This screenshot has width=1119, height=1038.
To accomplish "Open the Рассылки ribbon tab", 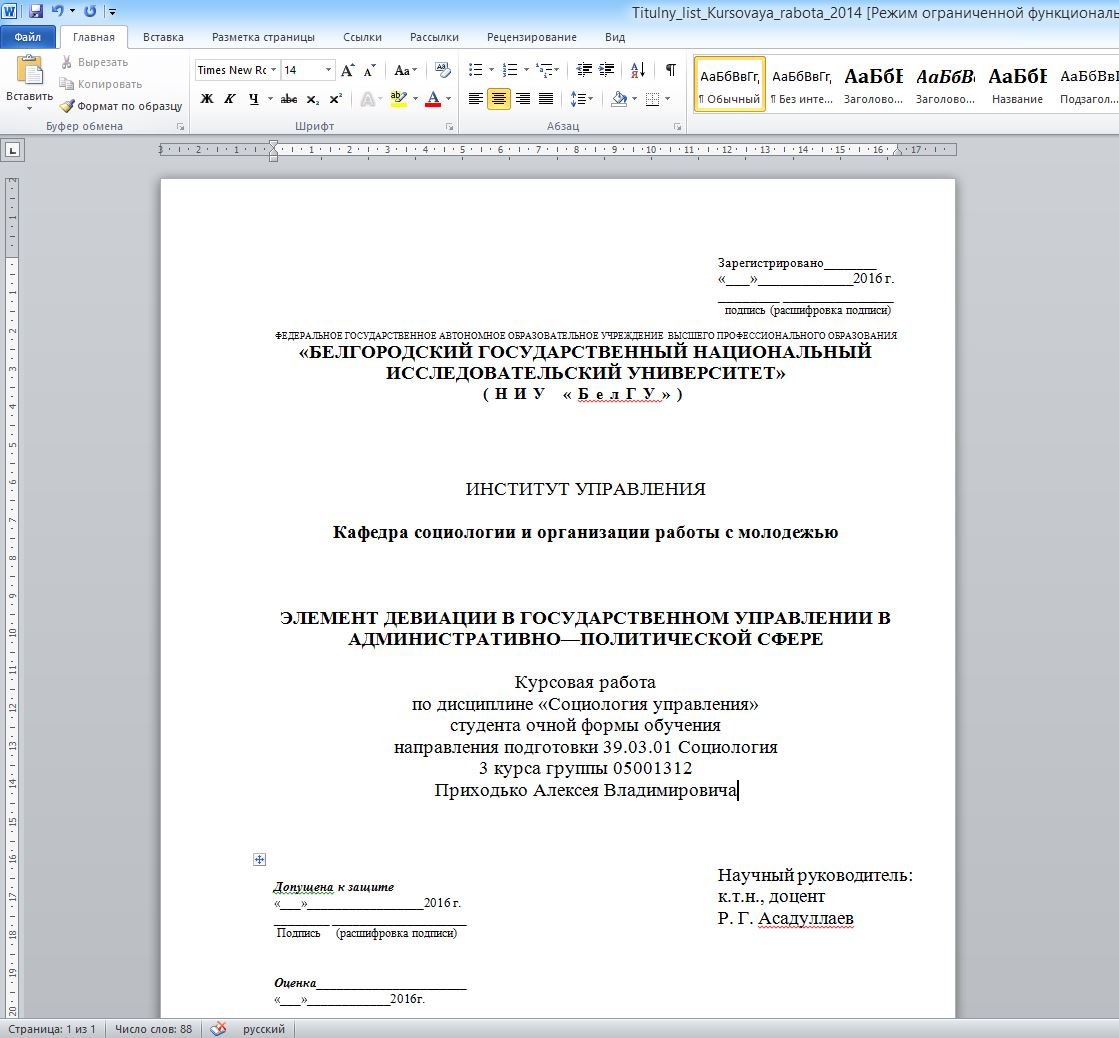I will click(x=434, y=37).
